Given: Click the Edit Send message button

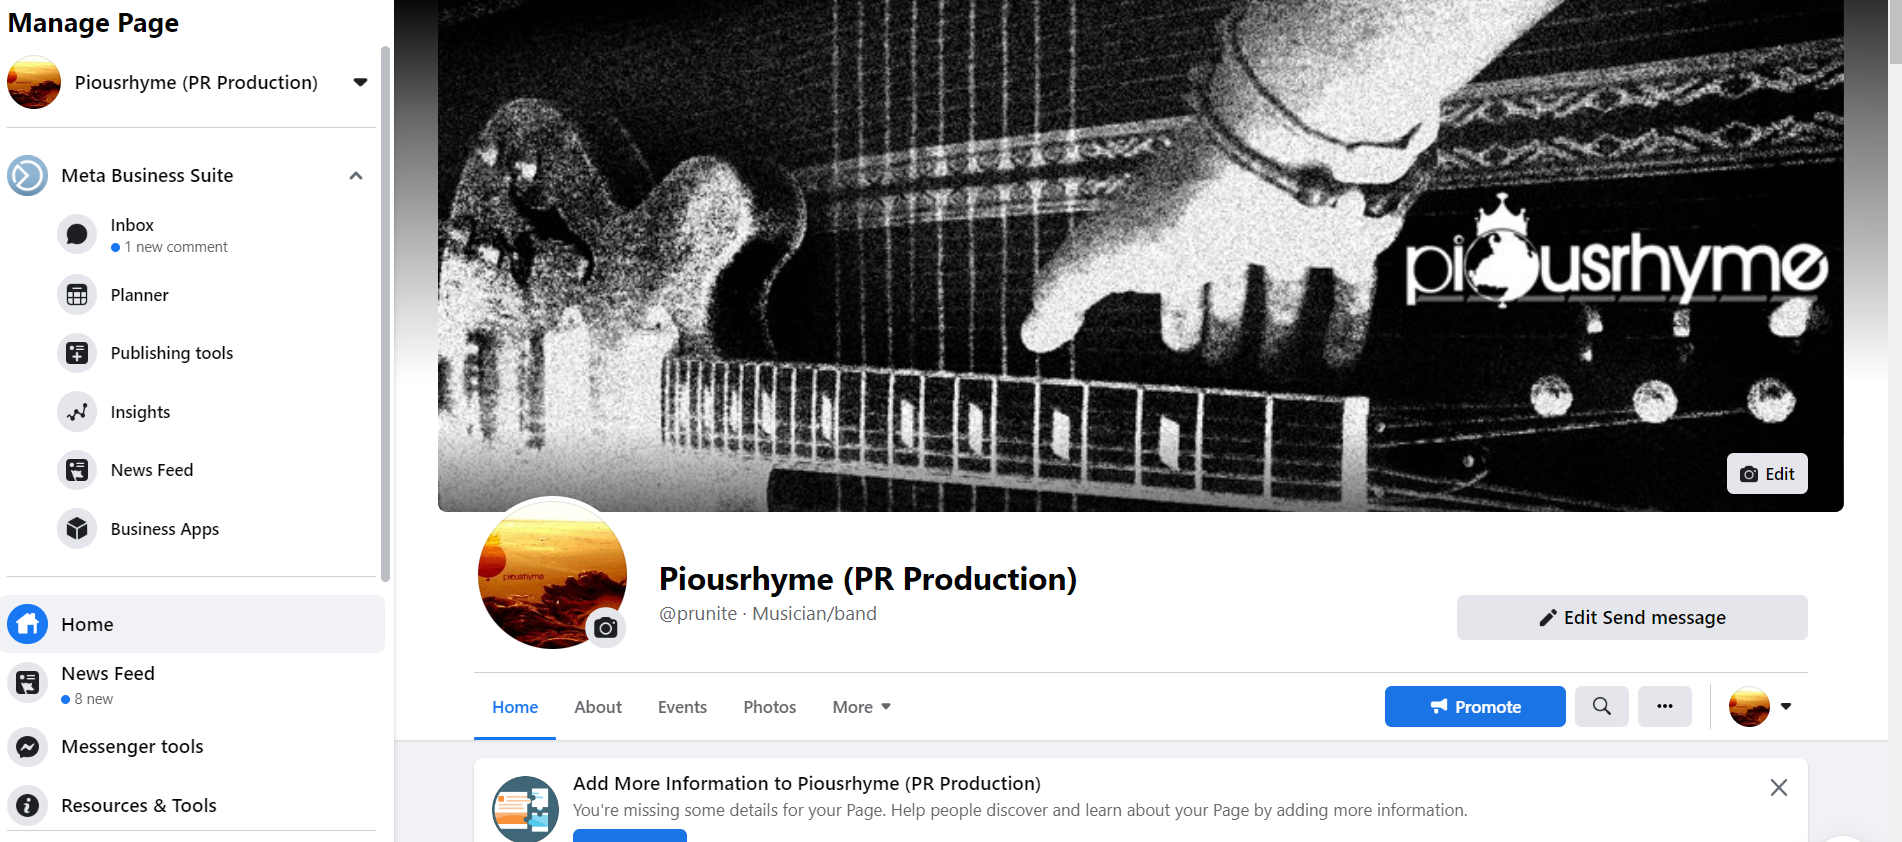Looking at the screenshot, I should tap(1632, 617).
